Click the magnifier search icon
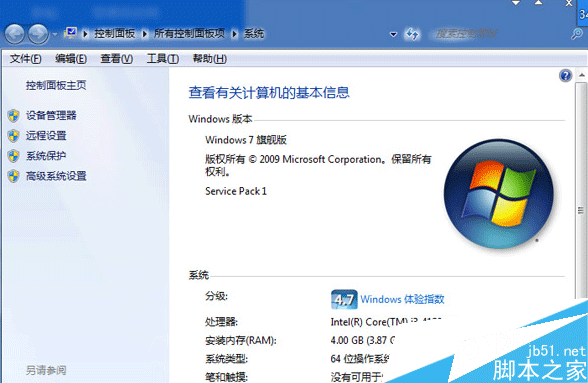The image size is (588, 383). pos(577,34)
